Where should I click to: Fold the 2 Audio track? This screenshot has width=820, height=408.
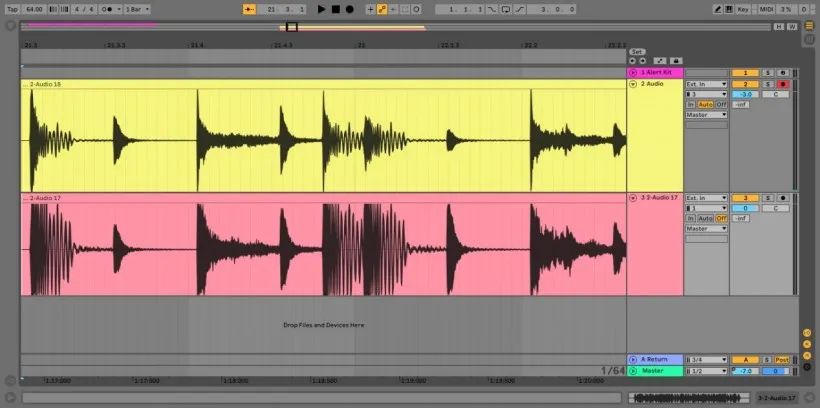tap(633, 84)
